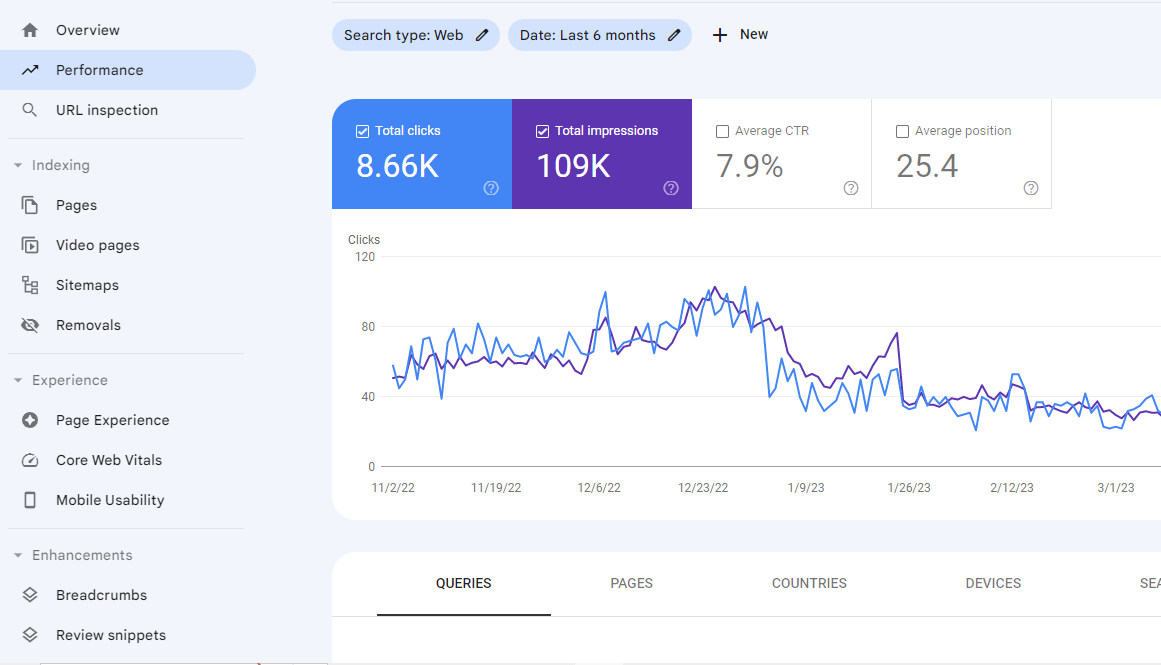
Task: Enable the Average CTR checkbox
Action: (x=722, y=131)
